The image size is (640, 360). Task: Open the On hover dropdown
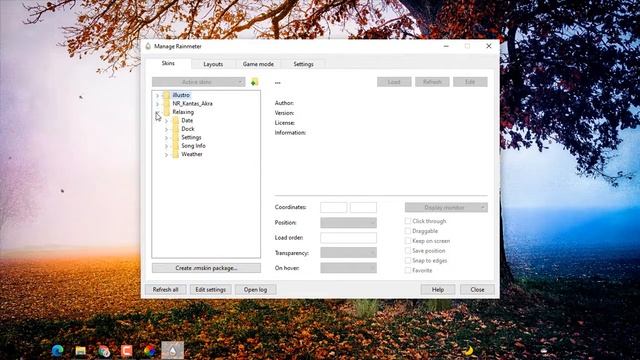click(348, 268)
